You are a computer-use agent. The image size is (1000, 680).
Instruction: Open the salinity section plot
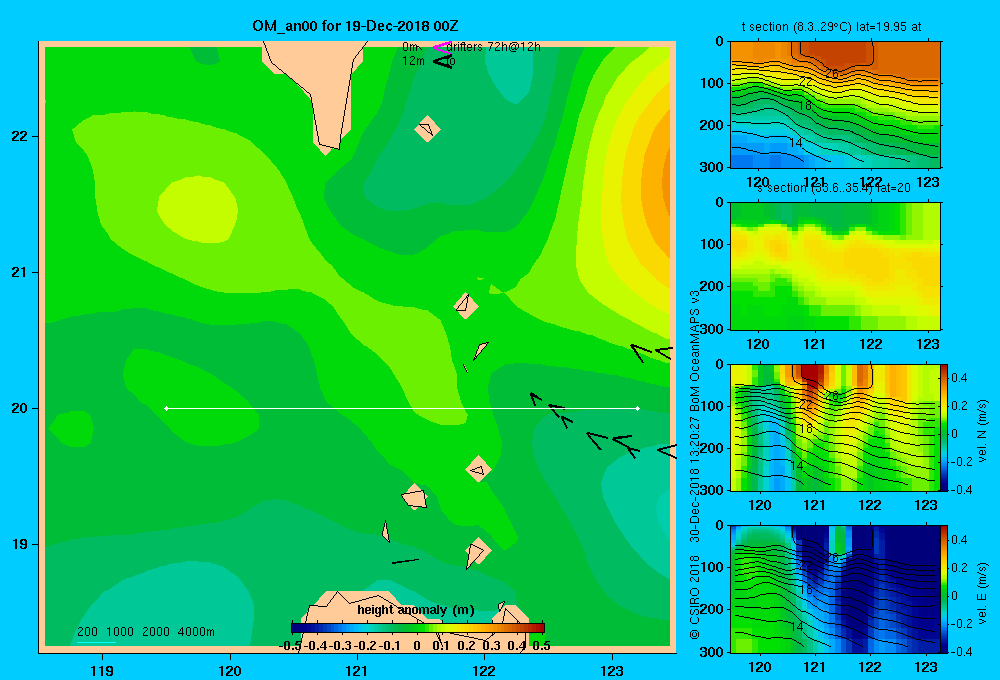[x=835, y=266]
